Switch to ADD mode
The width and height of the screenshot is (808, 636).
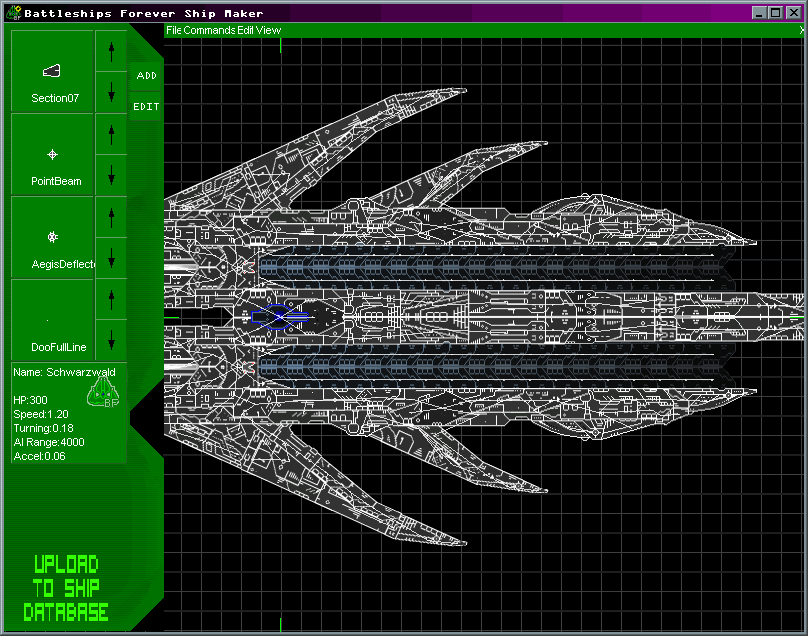[146, 76]
